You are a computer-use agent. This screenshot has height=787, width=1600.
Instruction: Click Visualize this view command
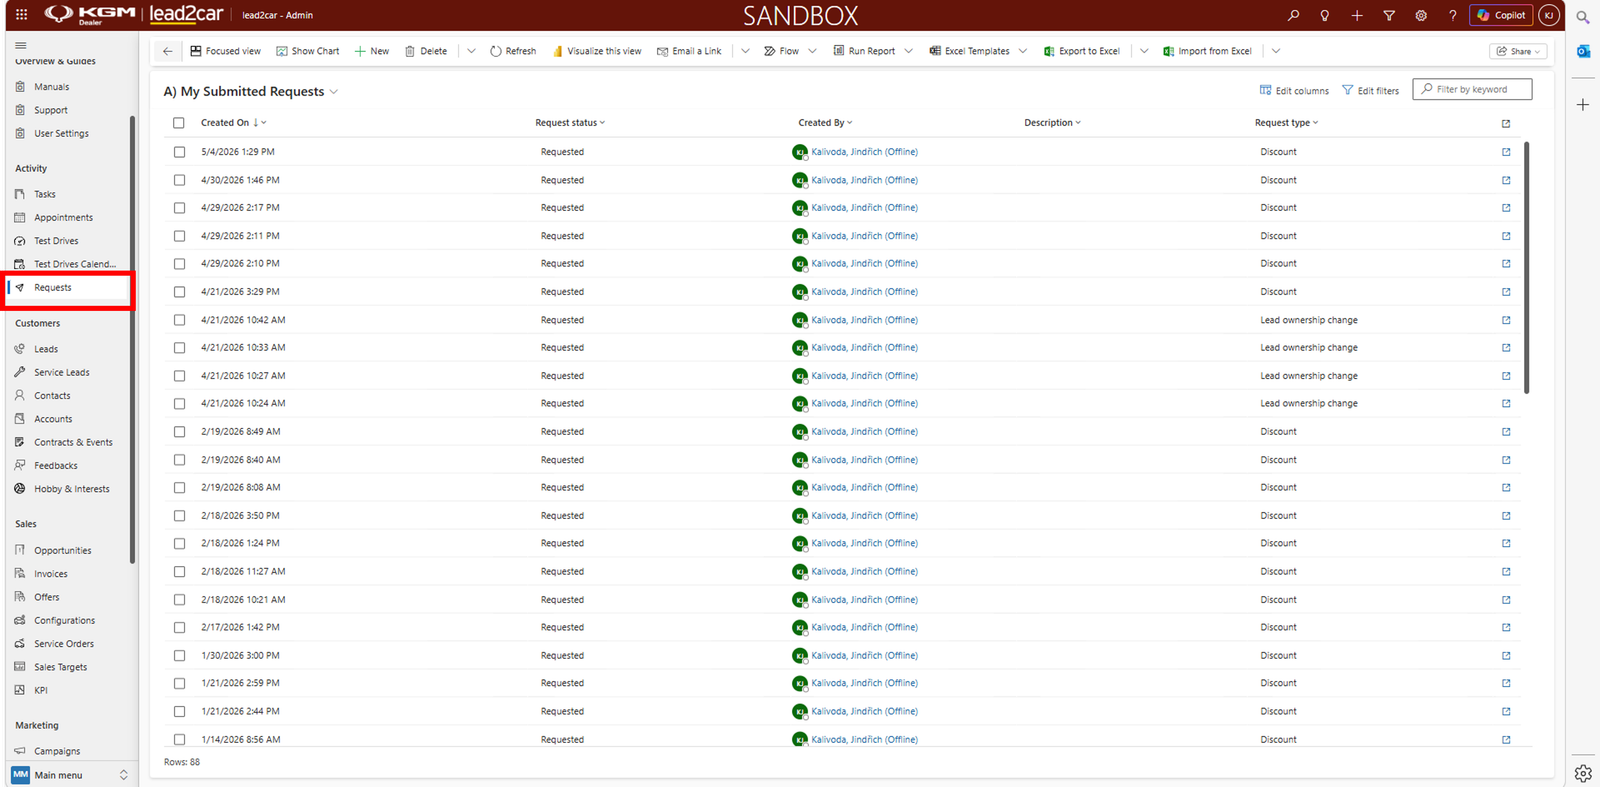(597, 51)
